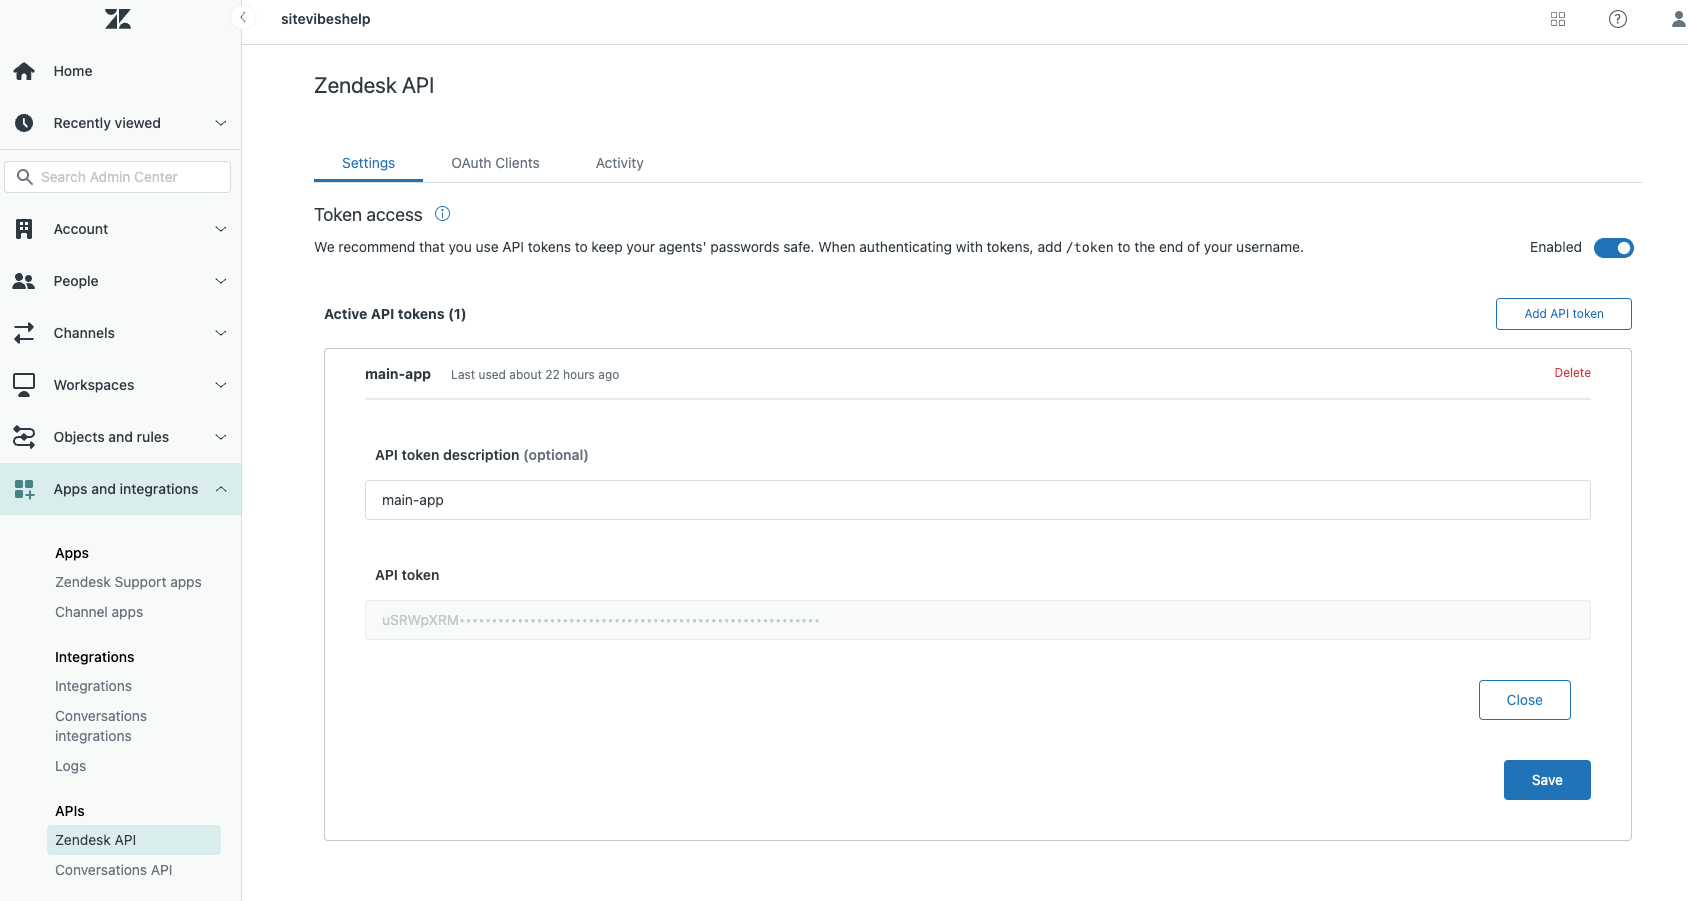
Task: Click the Add API token button
Action: 1563,314
